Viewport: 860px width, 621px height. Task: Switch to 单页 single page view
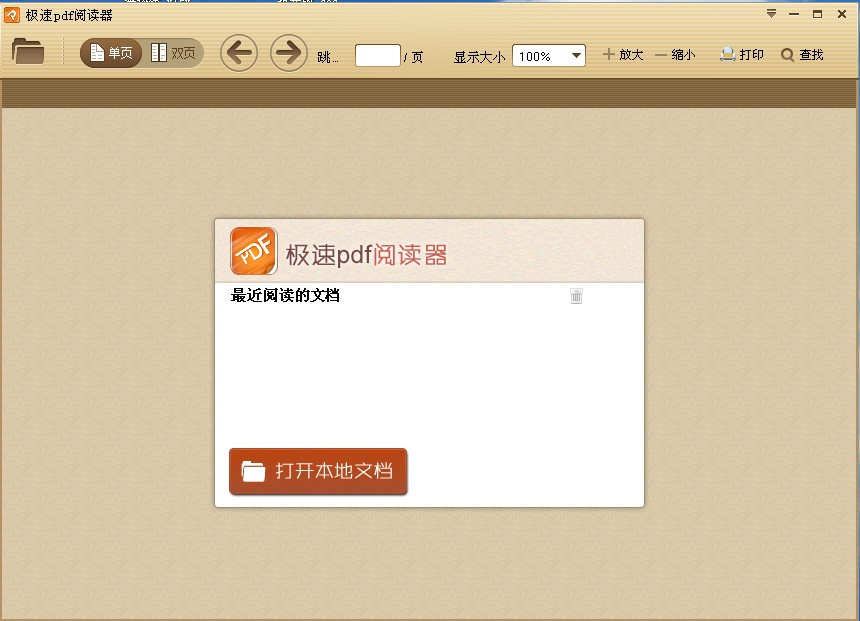pos(111,53)
